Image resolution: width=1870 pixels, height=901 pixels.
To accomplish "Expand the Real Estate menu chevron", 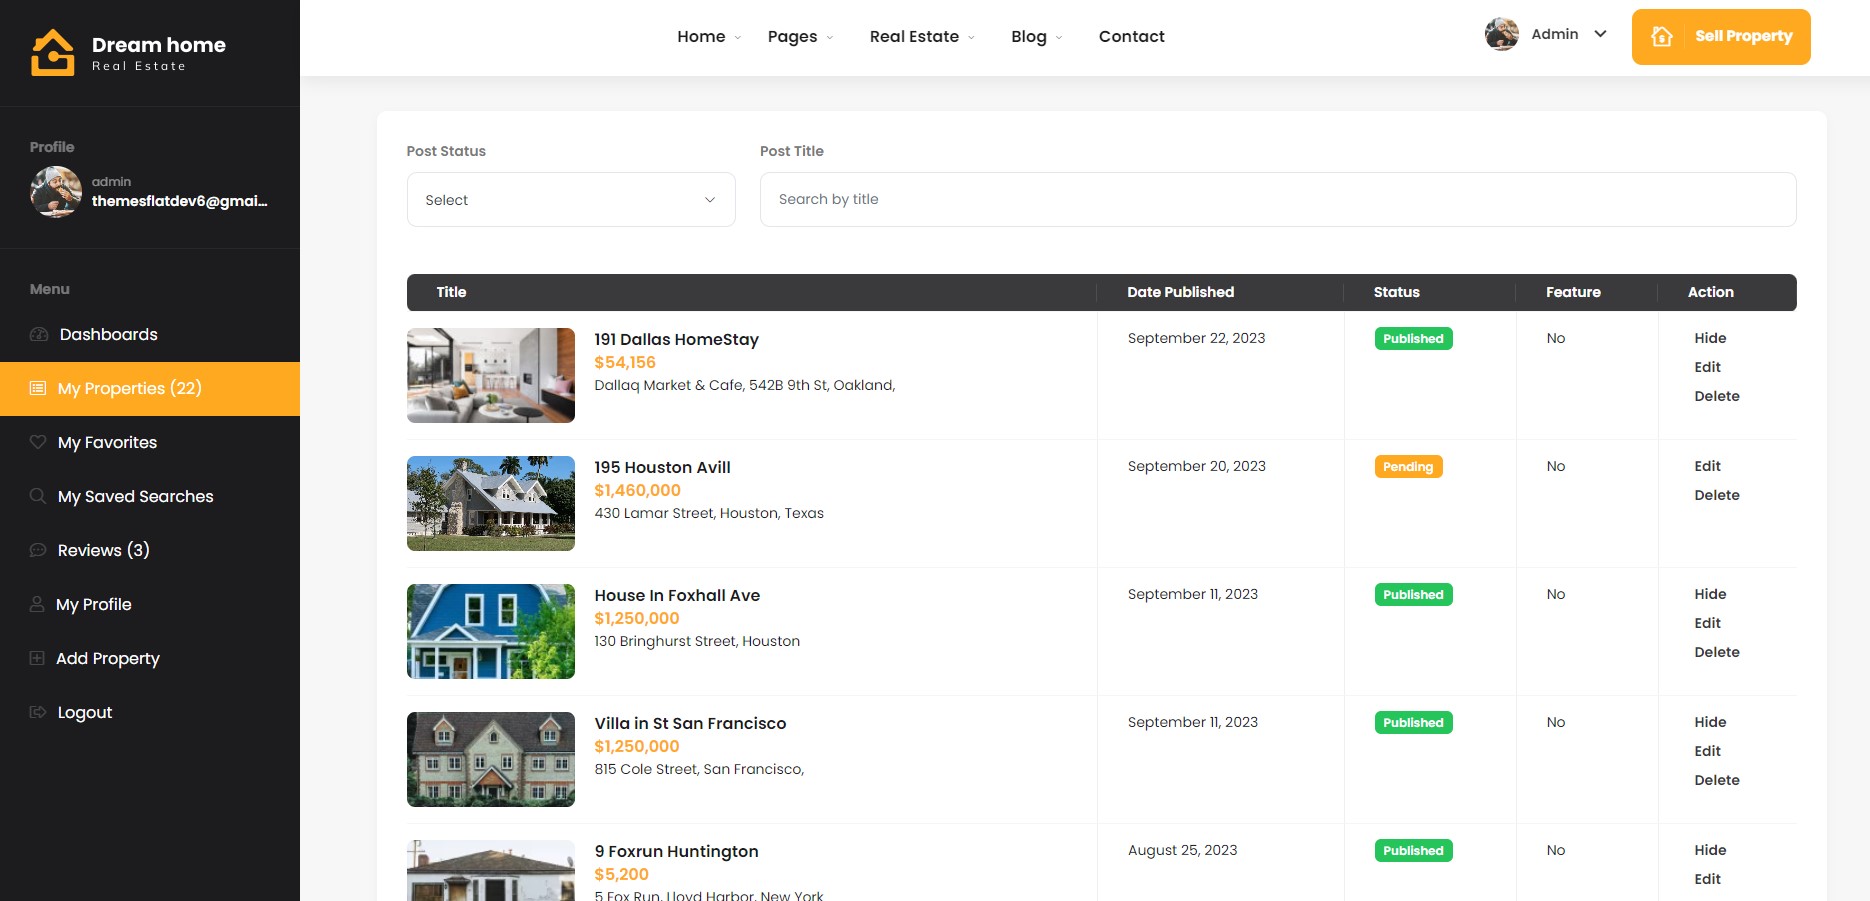I will (x=971, y=37).
